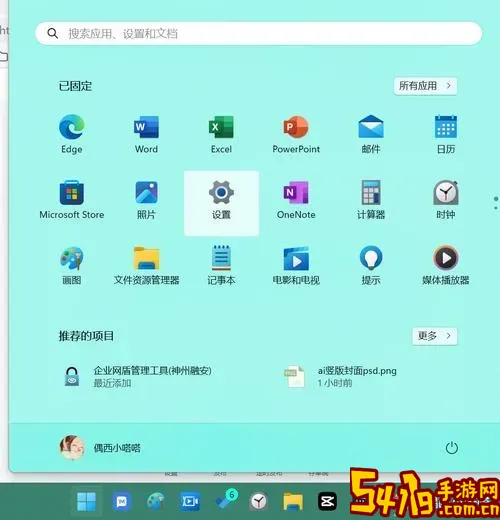This screenshot has height=520, width=500.
Task: Open CapCut icon on taskbar
Action: (x=327, y=501)
